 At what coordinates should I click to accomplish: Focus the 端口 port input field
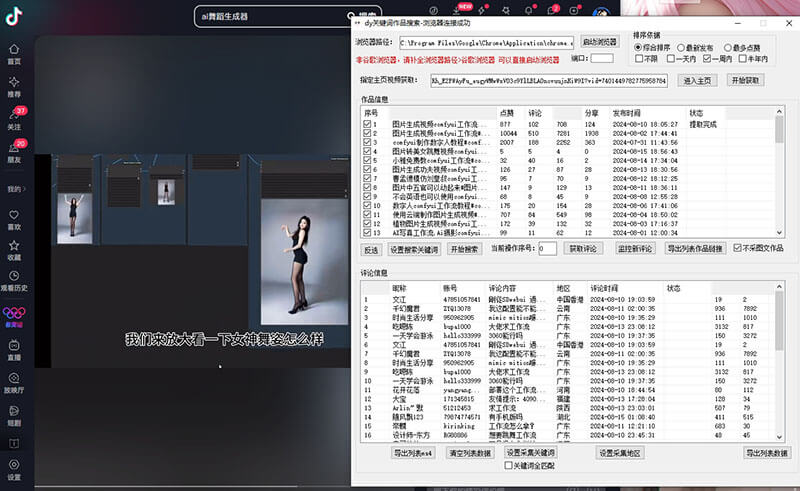tap(602, 58)
